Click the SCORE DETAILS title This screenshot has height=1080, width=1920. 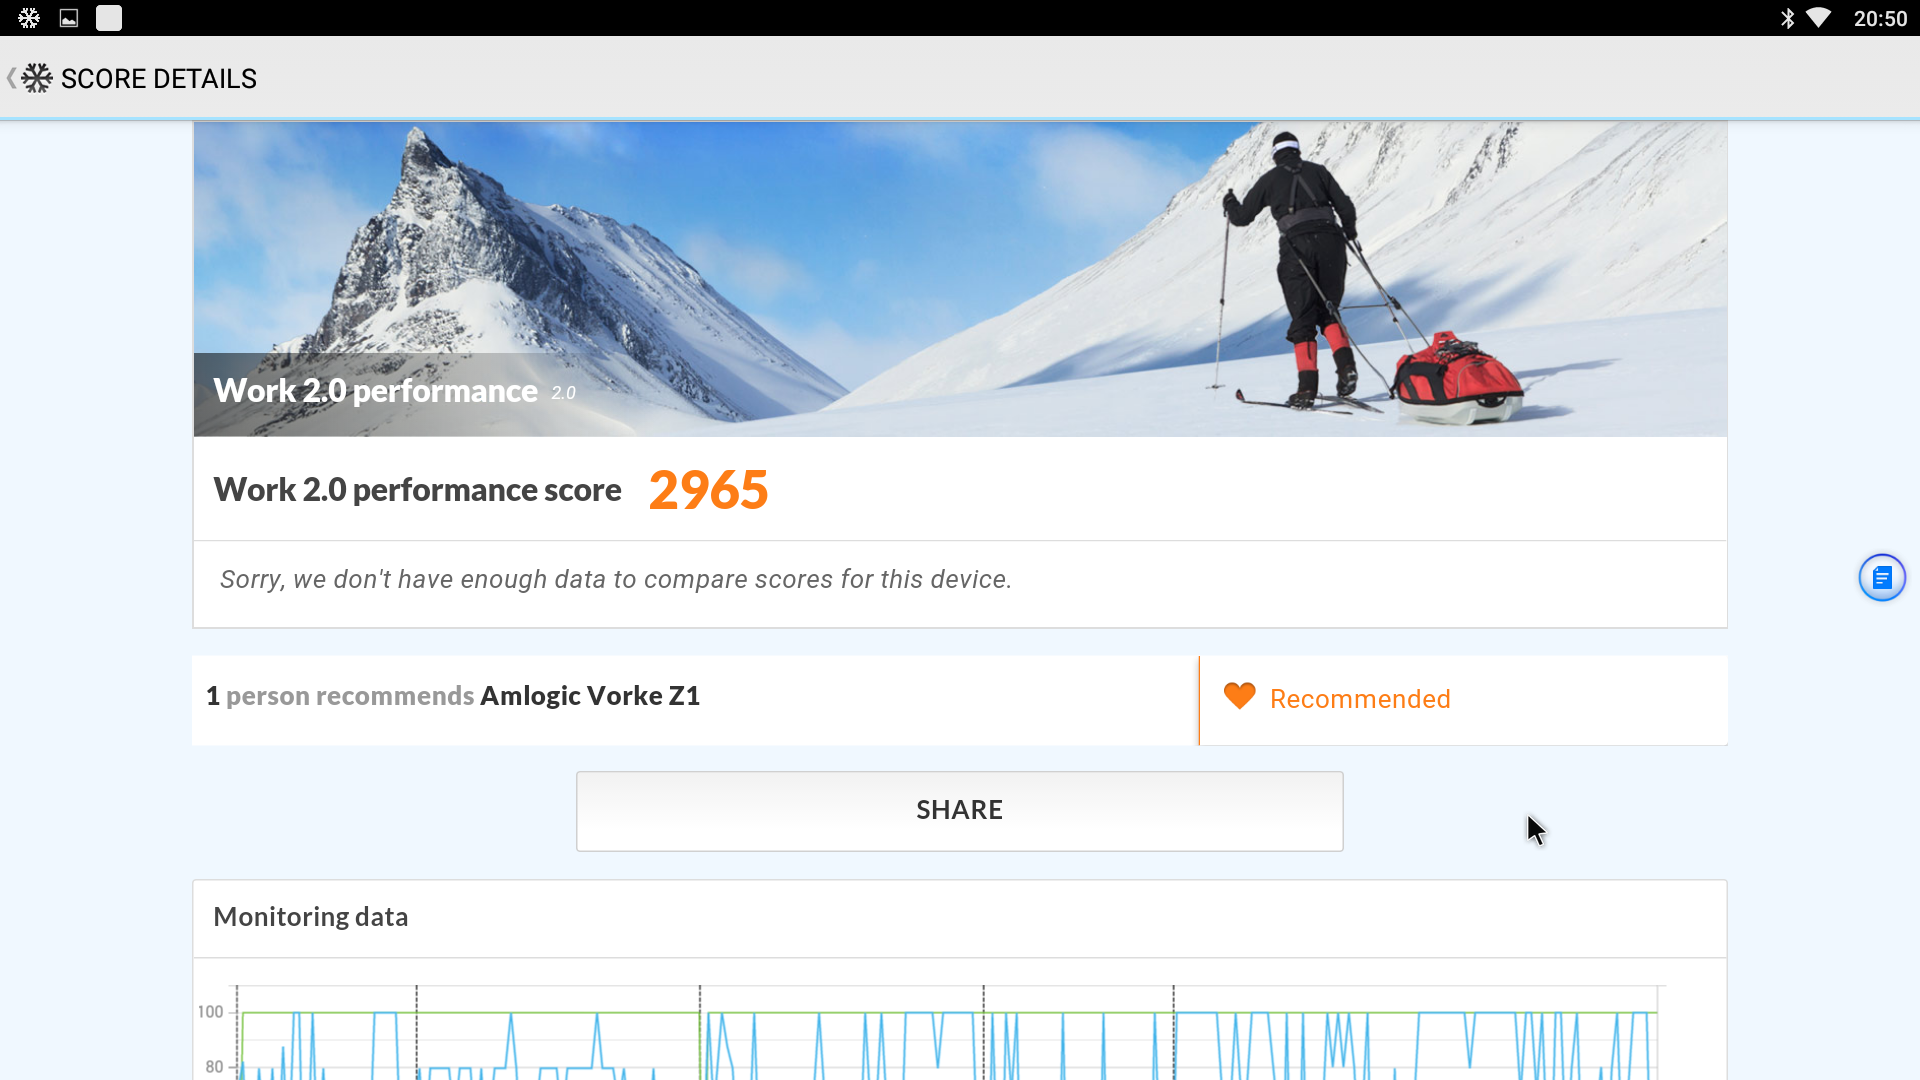click(x=158, y=79)
